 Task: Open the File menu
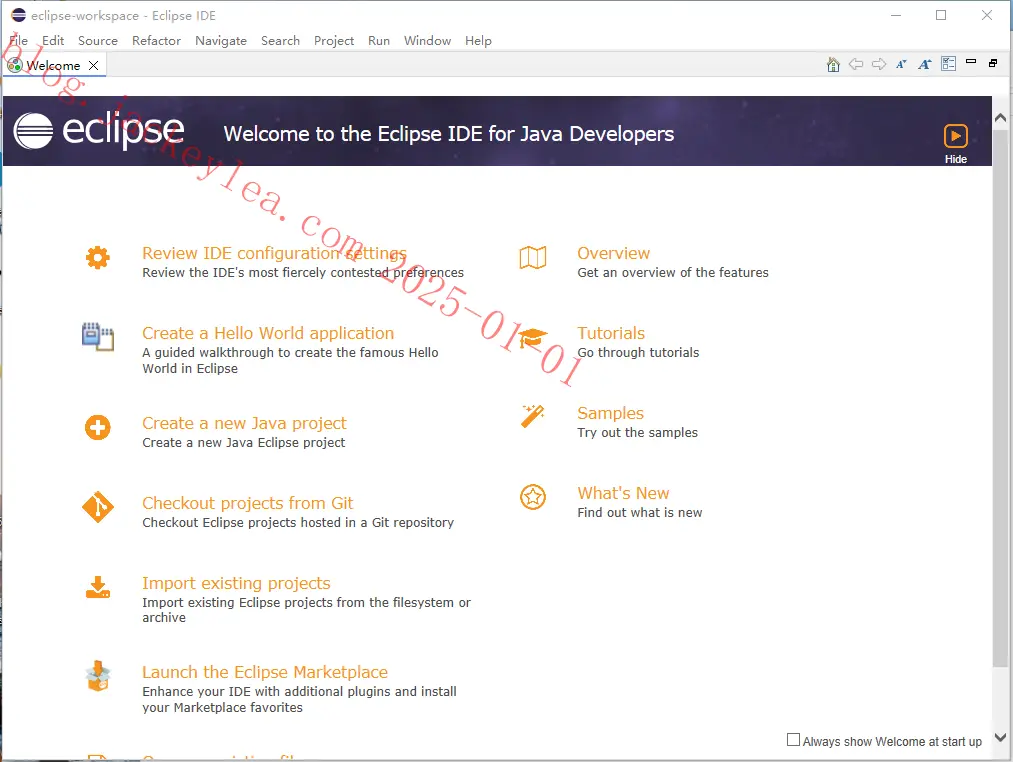19,41
